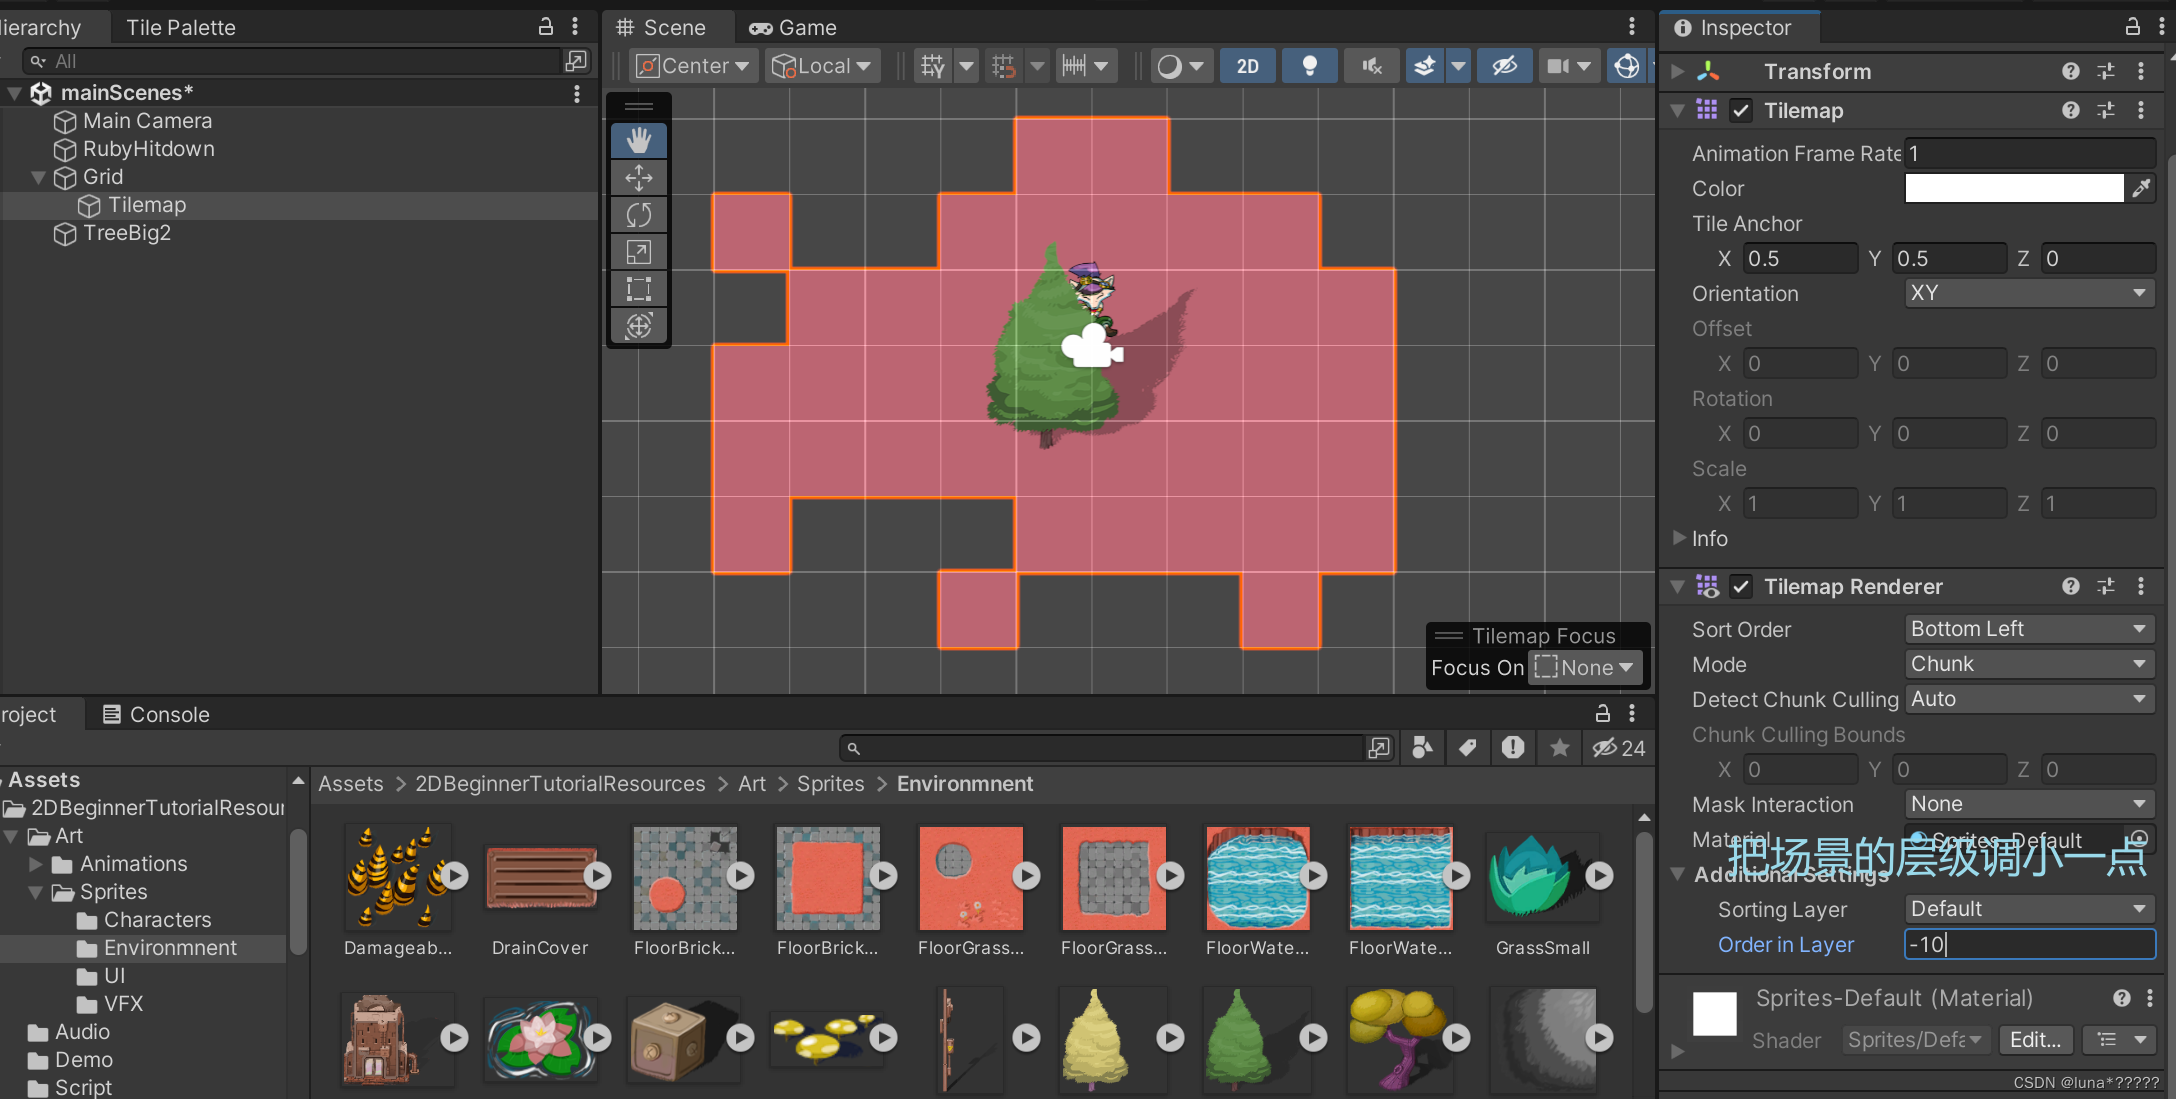Toggle scene effects icon
The height and width of the screenshot is (1099, 2176).
1425,66
